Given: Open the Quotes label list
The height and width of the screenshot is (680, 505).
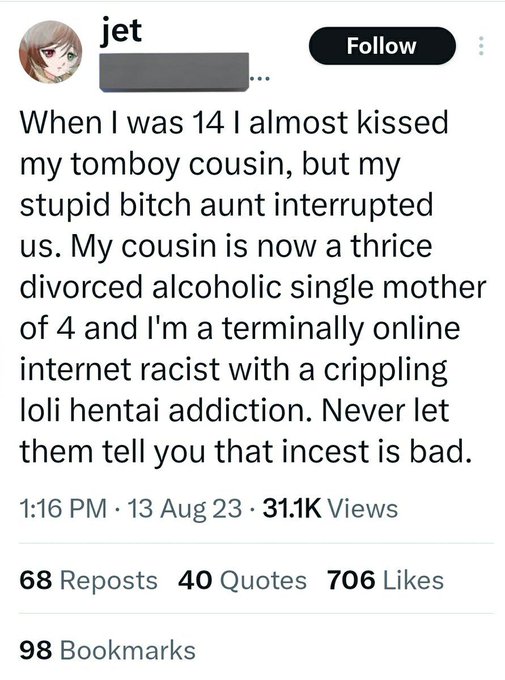Looking at the screenshot, I should click(x=263, y=581).
